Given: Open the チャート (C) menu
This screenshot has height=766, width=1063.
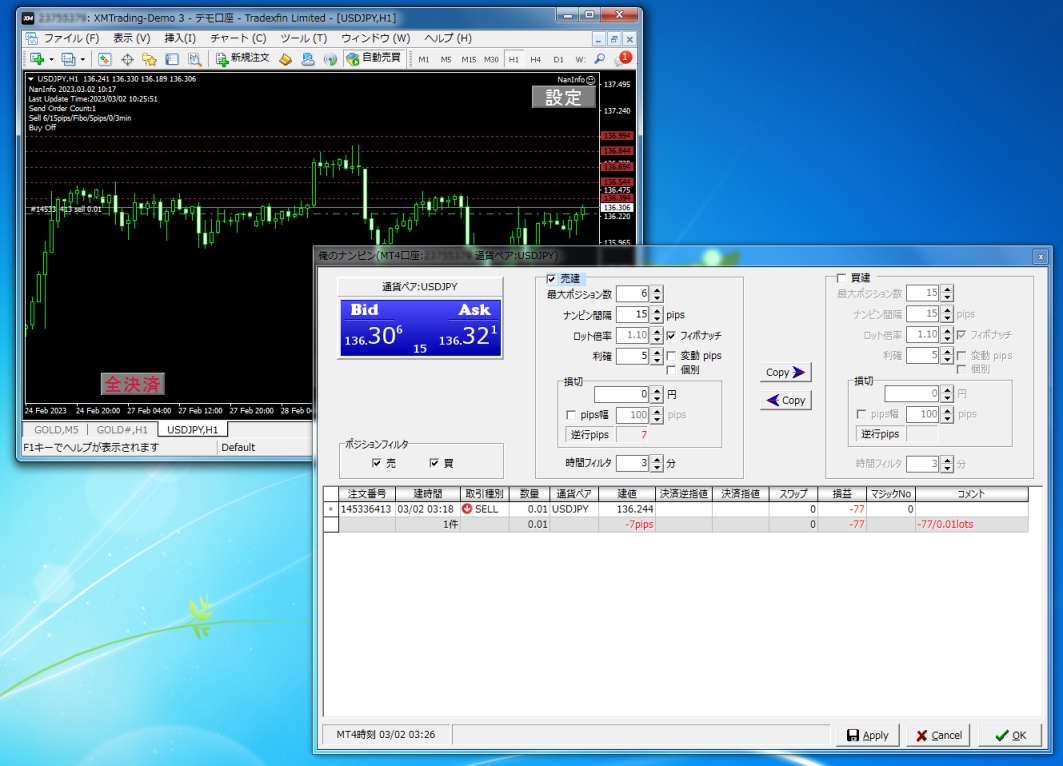Looking at the screenshot, I should click(238, 38).
